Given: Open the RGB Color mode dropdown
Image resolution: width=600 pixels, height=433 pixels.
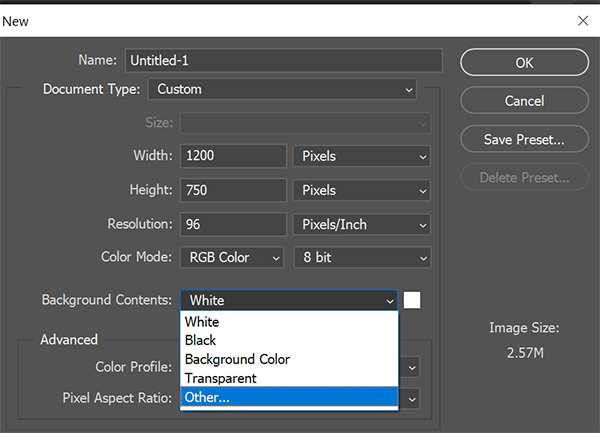Looking at the screenshot, I should (x=233, y=257).
